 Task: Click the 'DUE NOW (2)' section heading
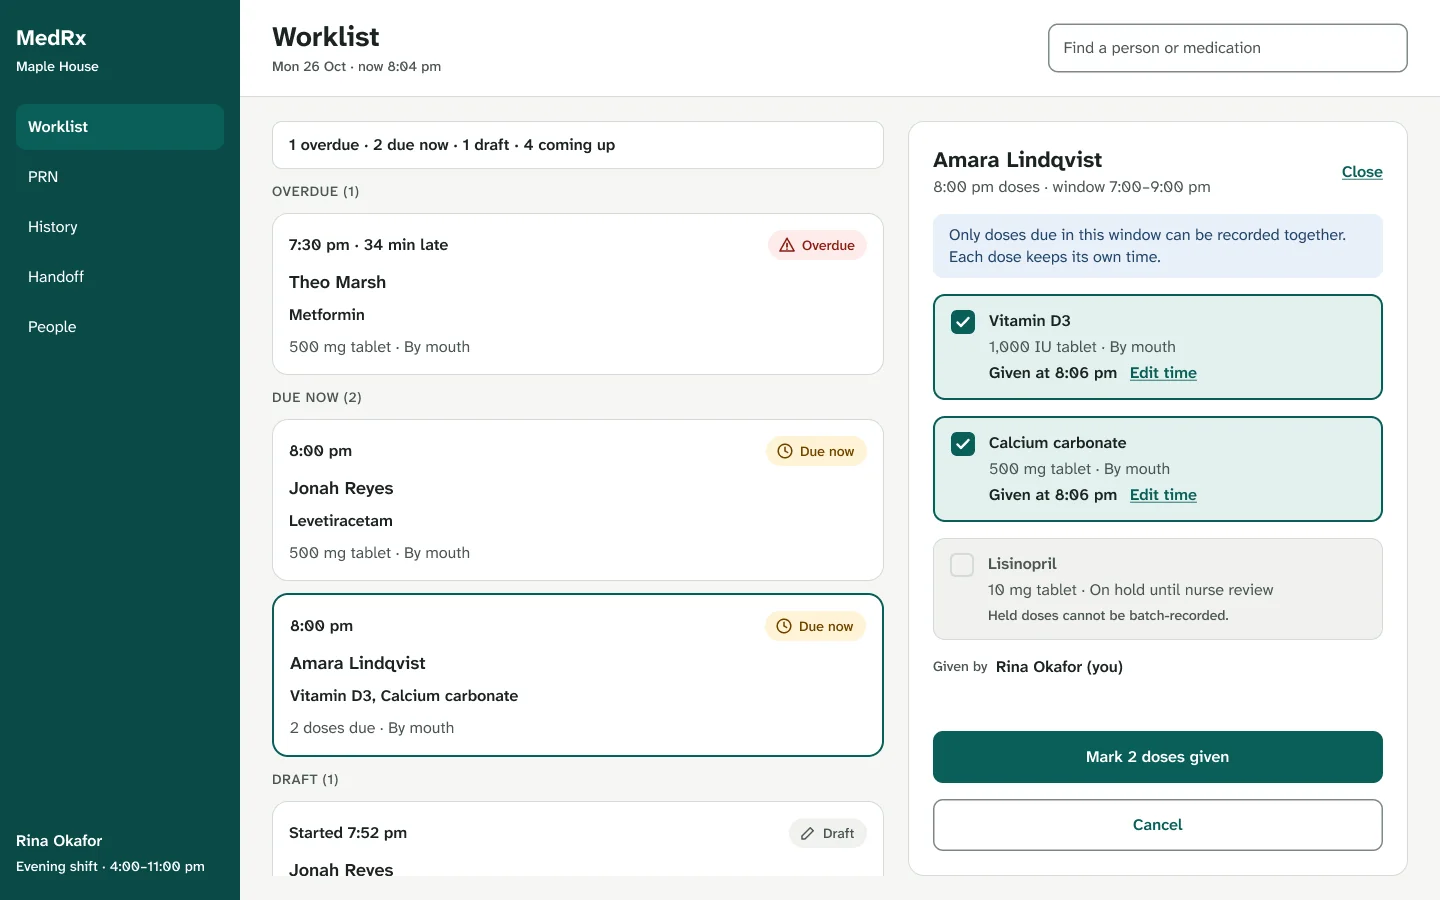pos(317,397)
